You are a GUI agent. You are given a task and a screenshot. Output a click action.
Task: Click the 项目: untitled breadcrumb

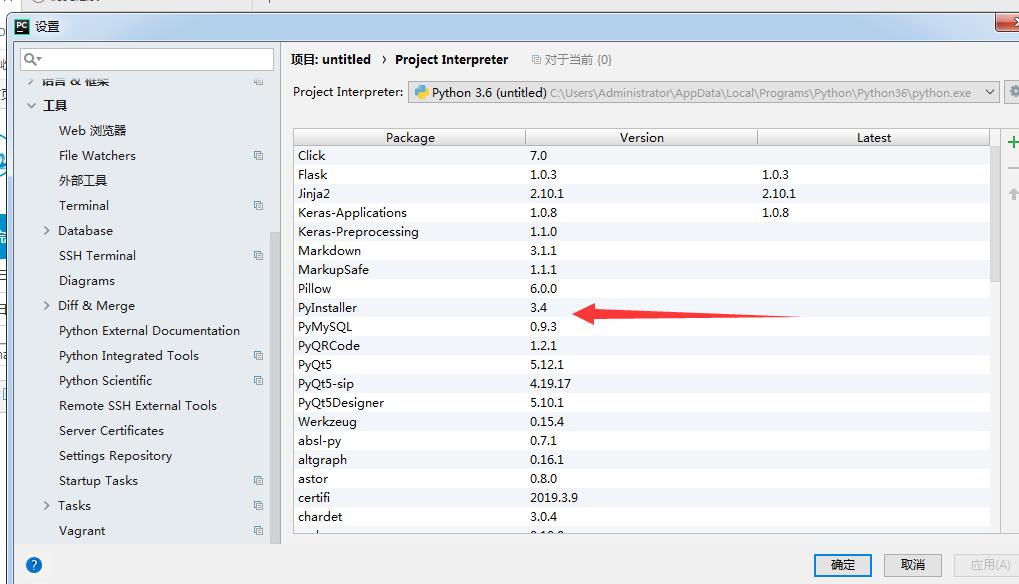pos(331,59)
